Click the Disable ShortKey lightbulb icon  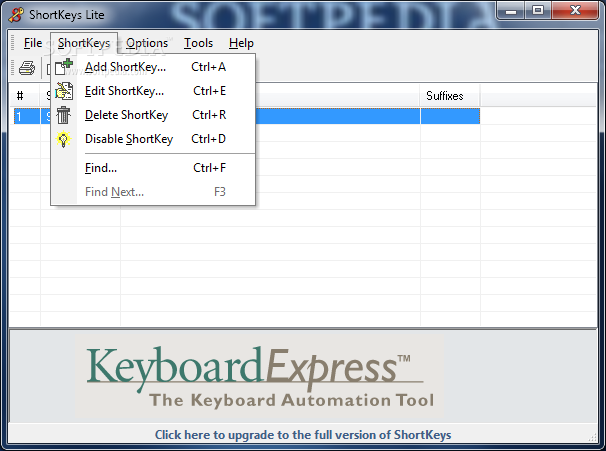(63, 139)
